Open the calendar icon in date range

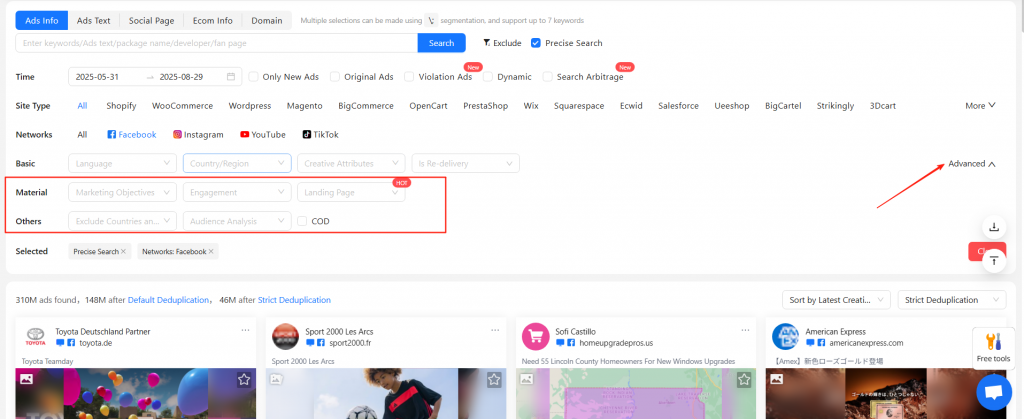click(231, 76)
